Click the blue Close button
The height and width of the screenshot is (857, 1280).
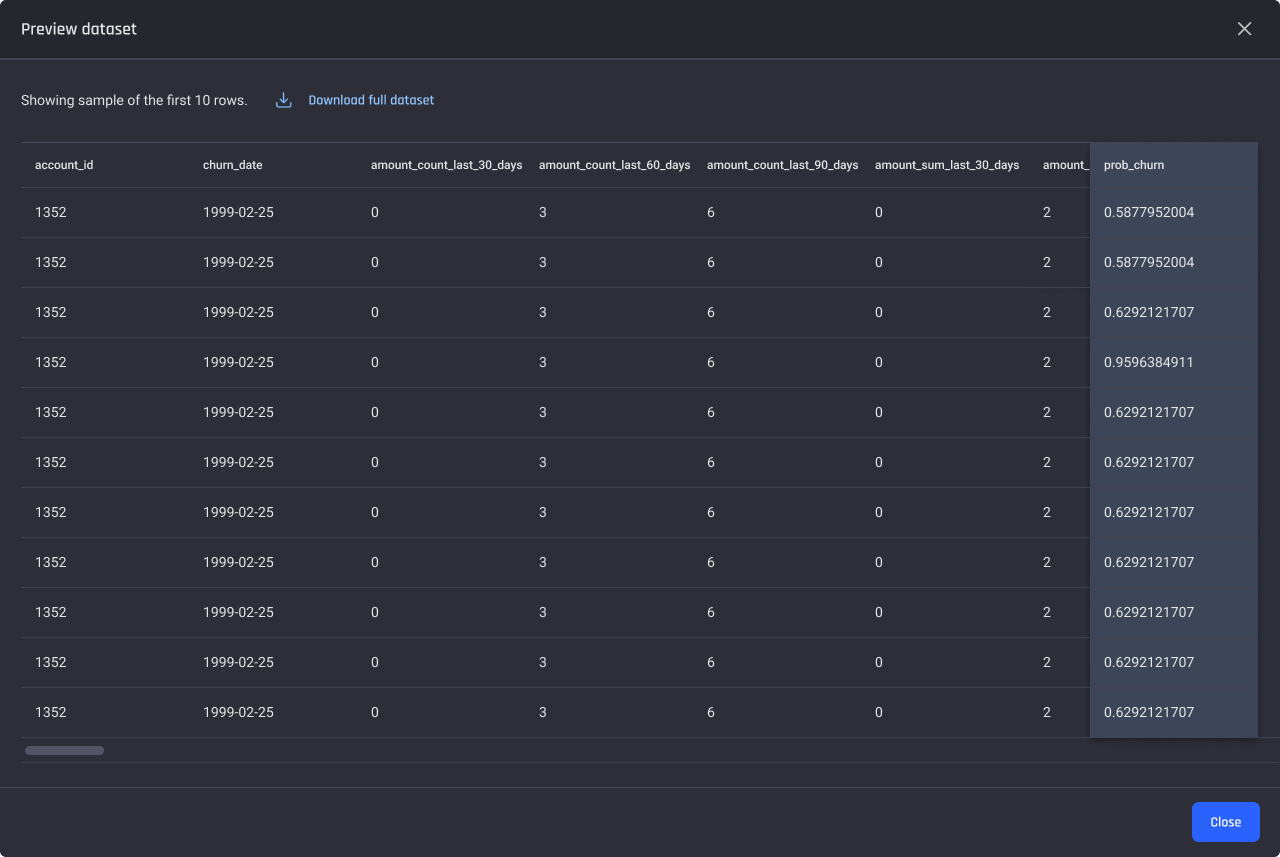point(1225,822)
